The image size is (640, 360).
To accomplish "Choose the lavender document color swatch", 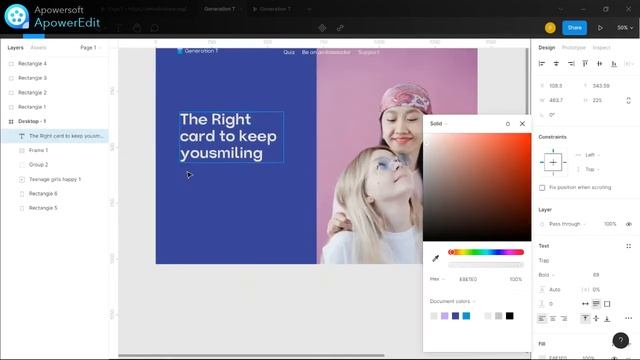I will pos(444,316).
